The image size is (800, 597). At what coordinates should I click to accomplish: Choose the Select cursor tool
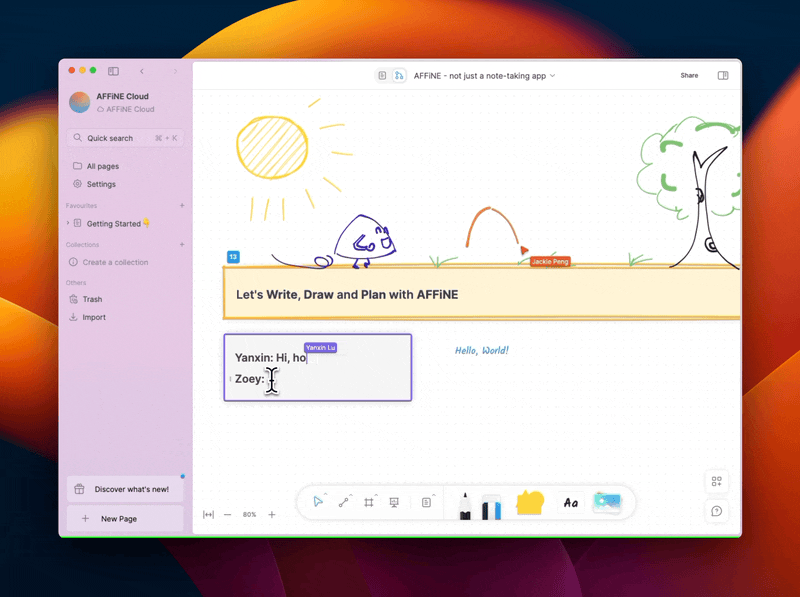pos(318,502)
